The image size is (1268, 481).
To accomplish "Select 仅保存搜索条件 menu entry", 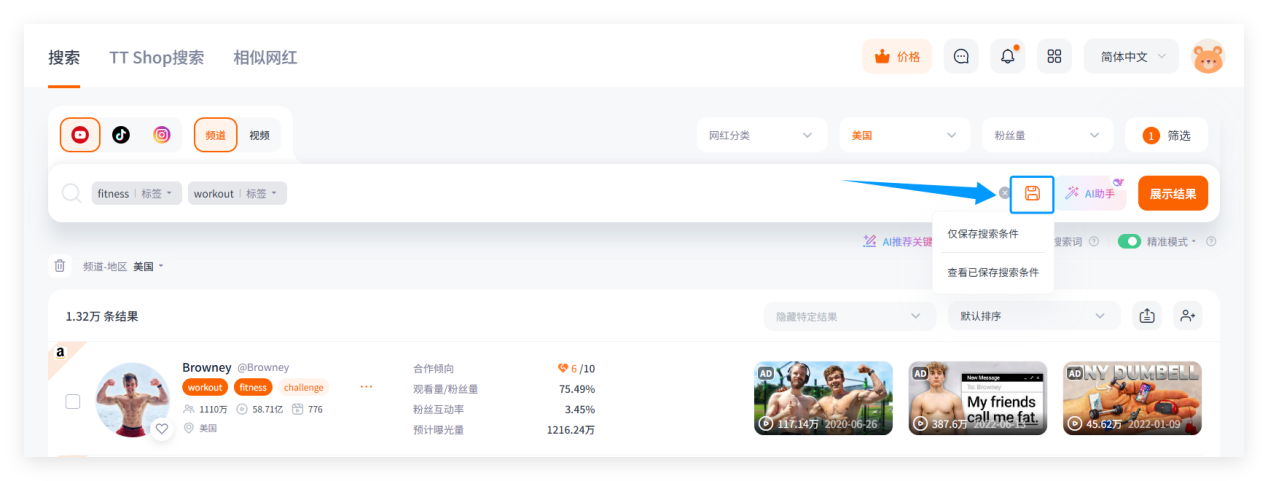I will [983, 234].
